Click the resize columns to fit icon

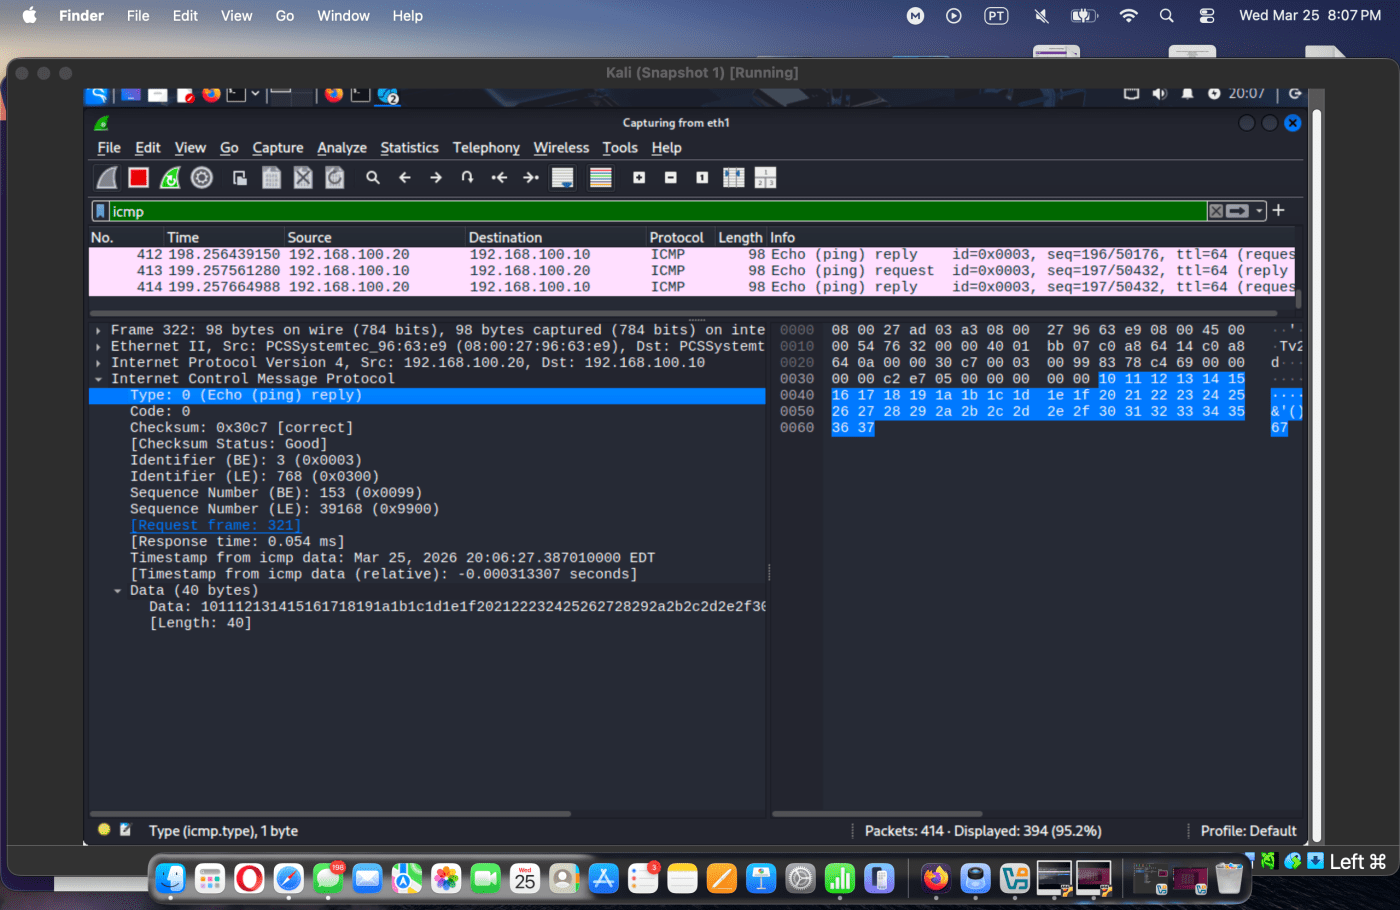click(734, 178)
